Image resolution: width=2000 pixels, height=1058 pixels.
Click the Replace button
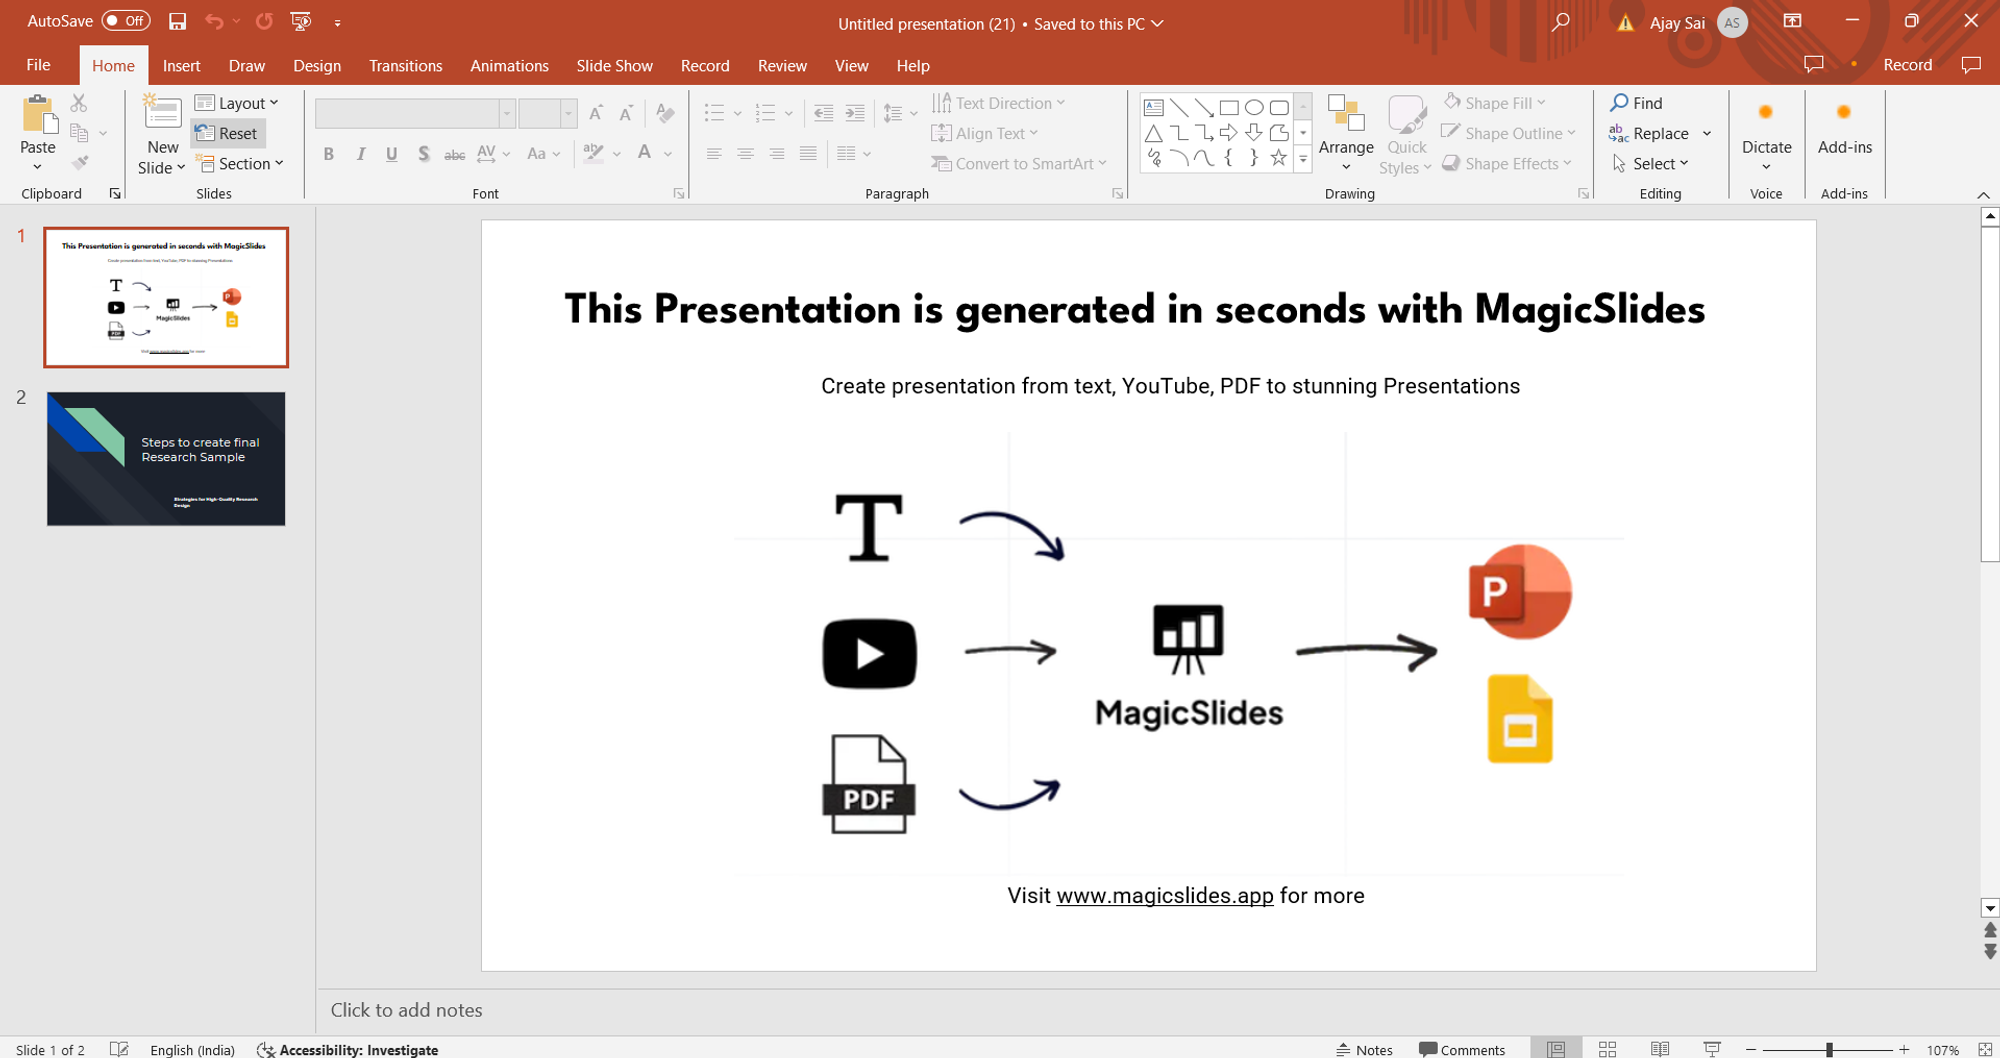(x=1650, y=133)
